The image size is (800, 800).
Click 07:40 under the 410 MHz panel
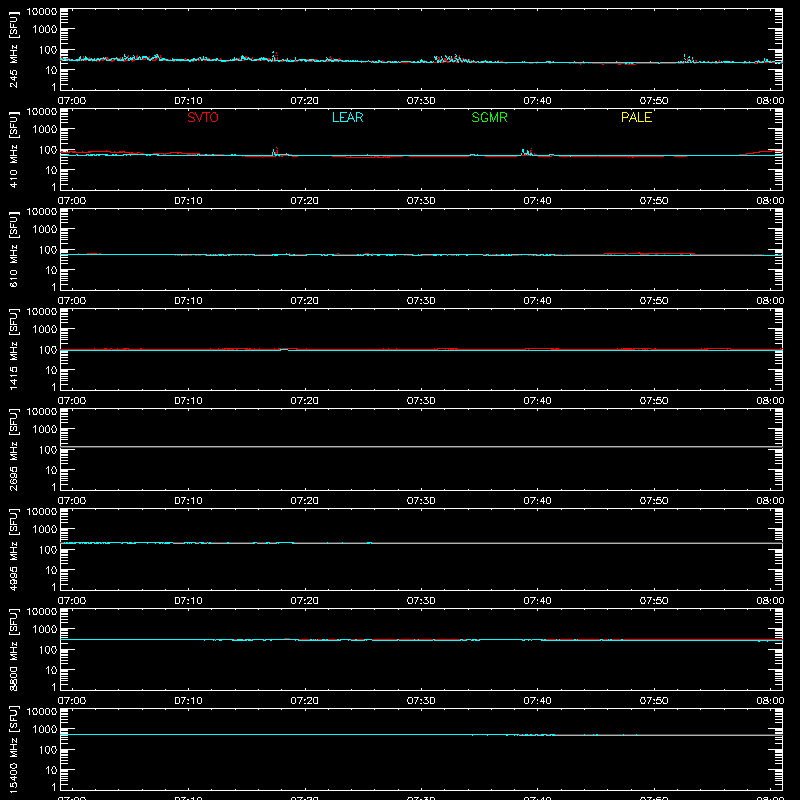click(537, 201)
